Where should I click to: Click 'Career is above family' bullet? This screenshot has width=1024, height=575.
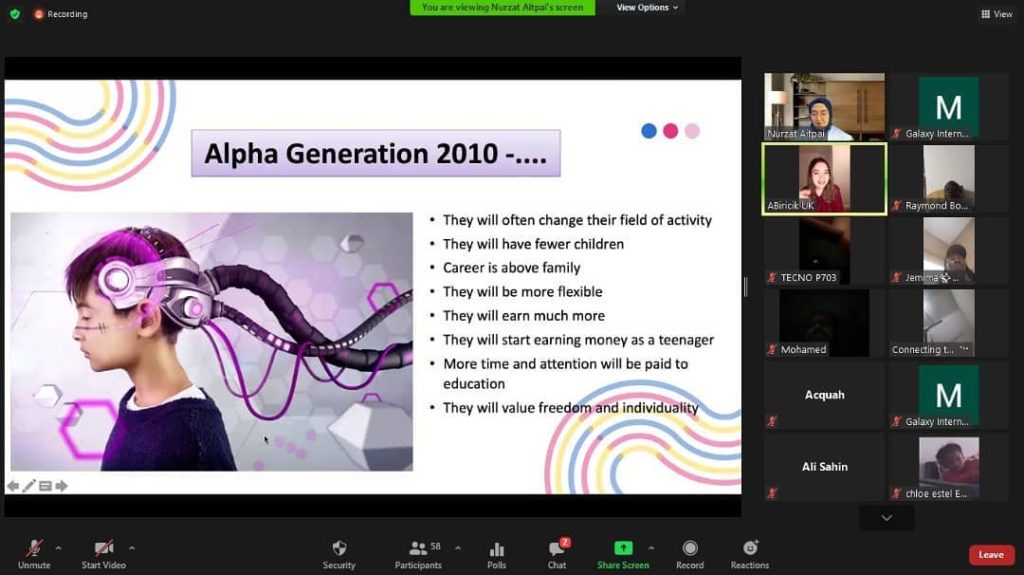(x=511, y=268)
